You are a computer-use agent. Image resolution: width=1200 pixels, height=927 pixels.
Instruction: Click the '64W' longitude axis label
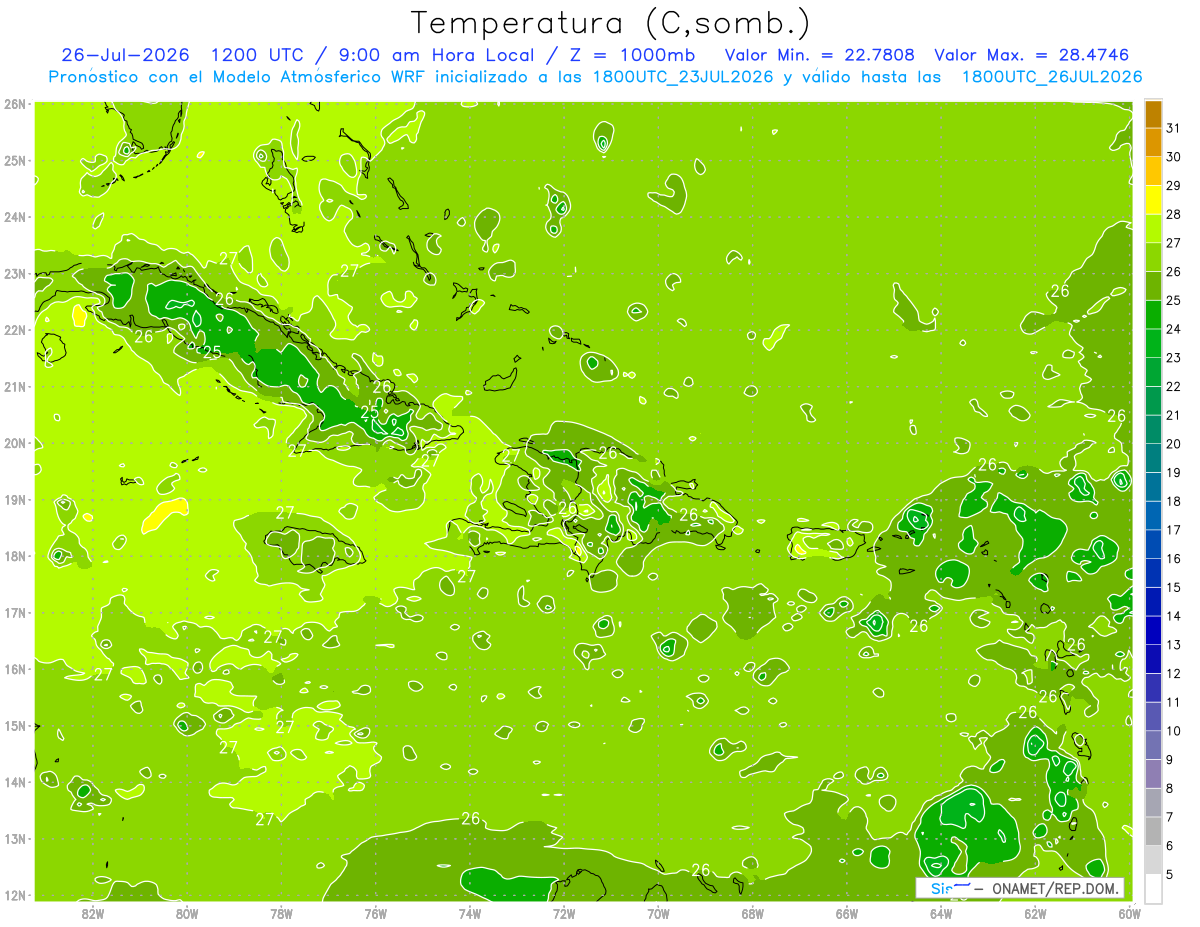tap(941, 913)
